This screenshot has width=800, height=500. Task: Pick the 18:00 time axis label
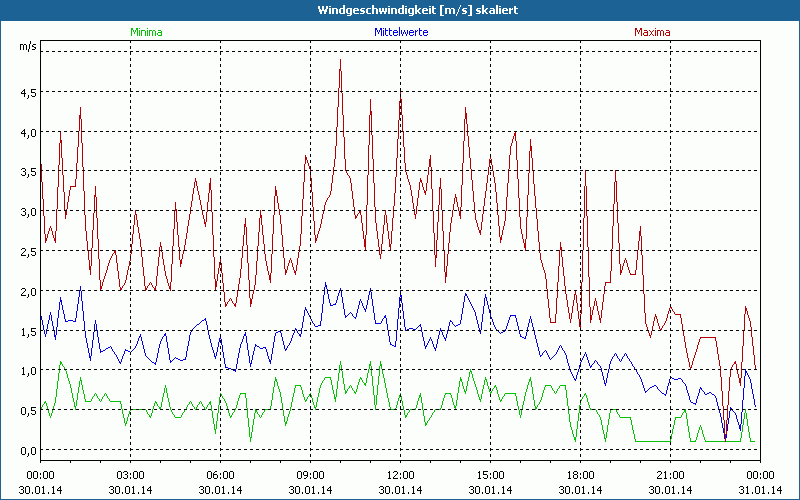point(580,475)
